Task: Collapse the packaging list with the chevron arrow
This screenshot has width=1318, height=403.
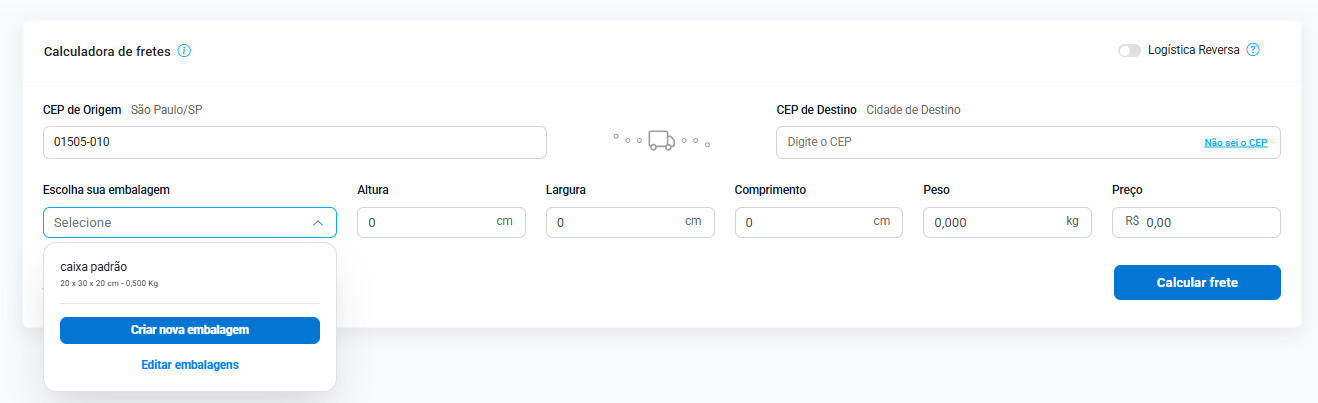Action: tap(317, 223)
